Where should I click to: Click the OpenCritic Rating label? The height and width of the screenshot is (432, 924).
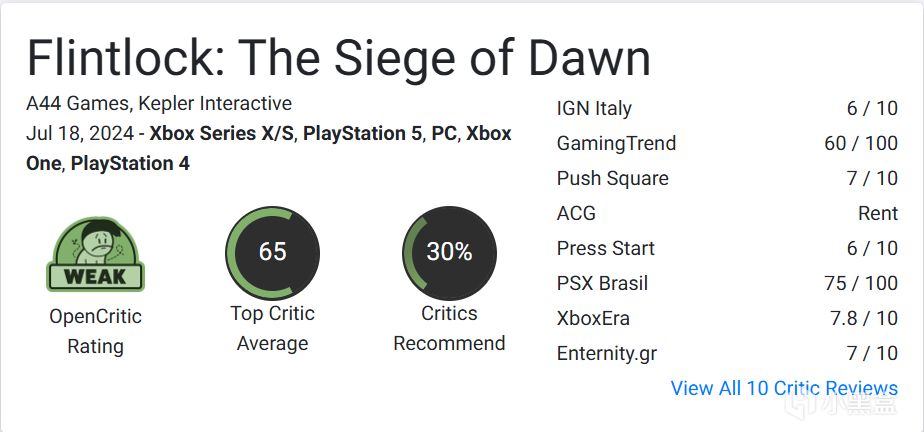tap(95, 331)
